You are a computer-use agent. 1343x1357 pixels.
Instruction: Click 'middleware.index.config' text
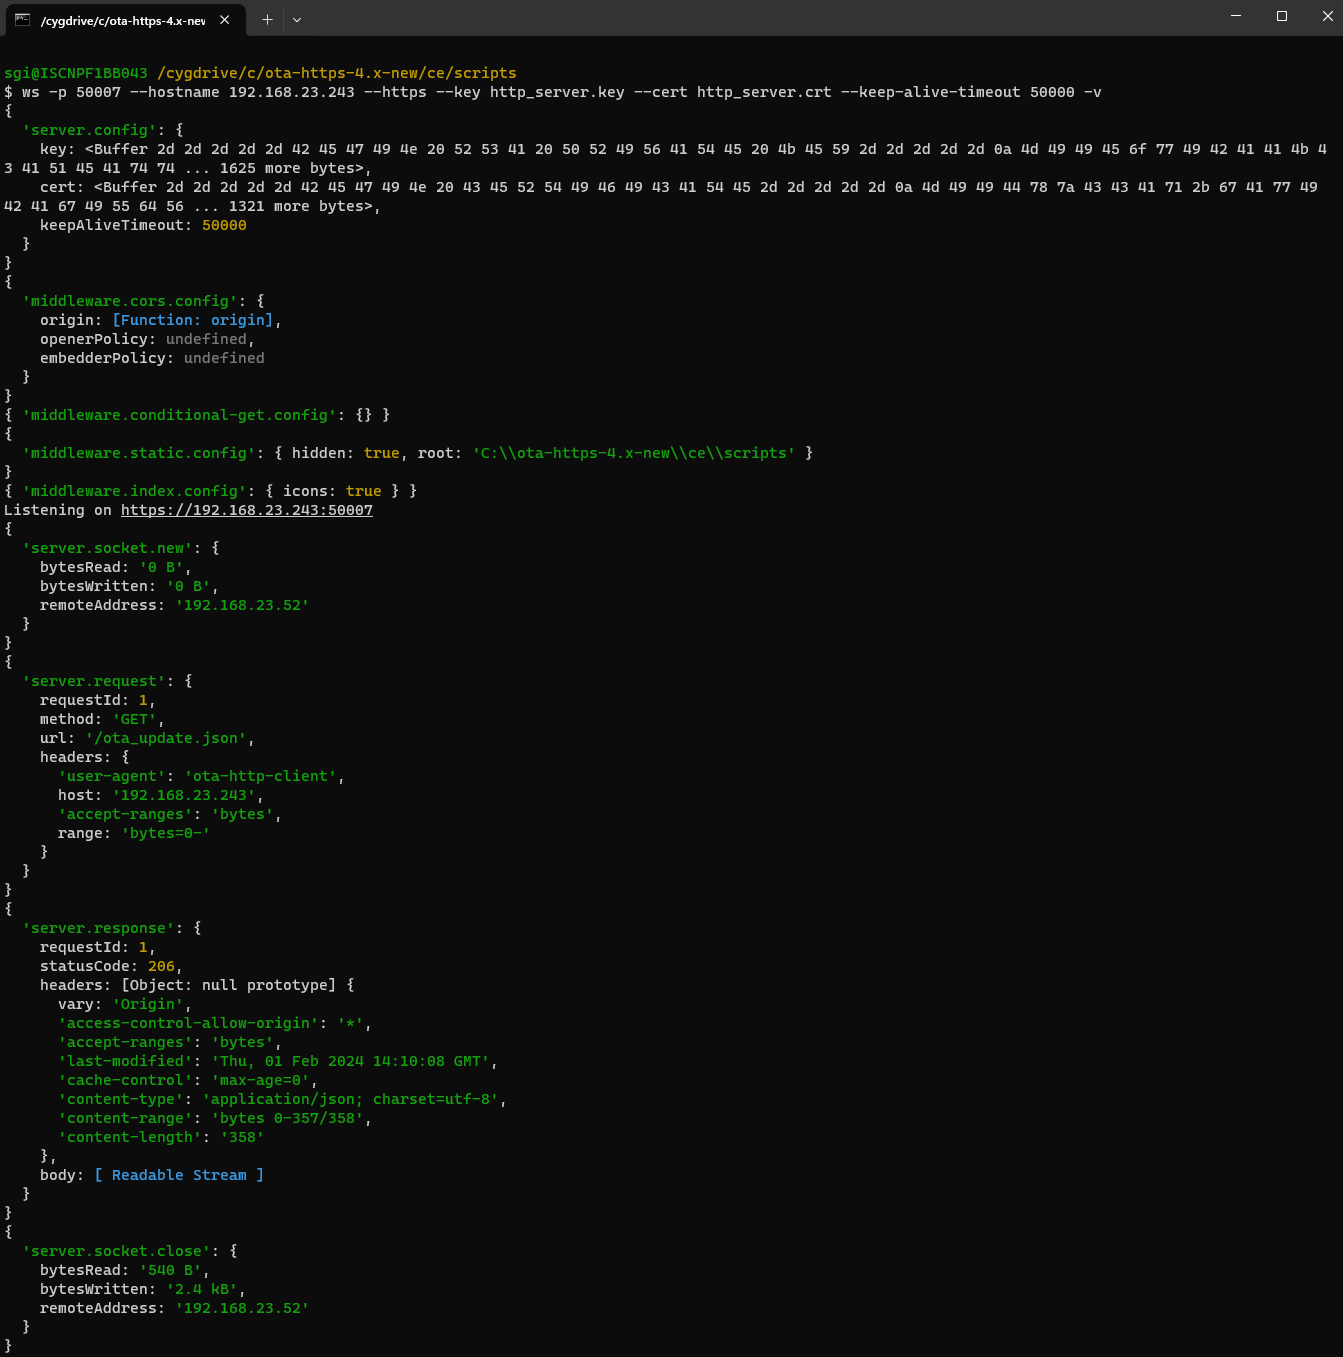[x=135, y=491]
